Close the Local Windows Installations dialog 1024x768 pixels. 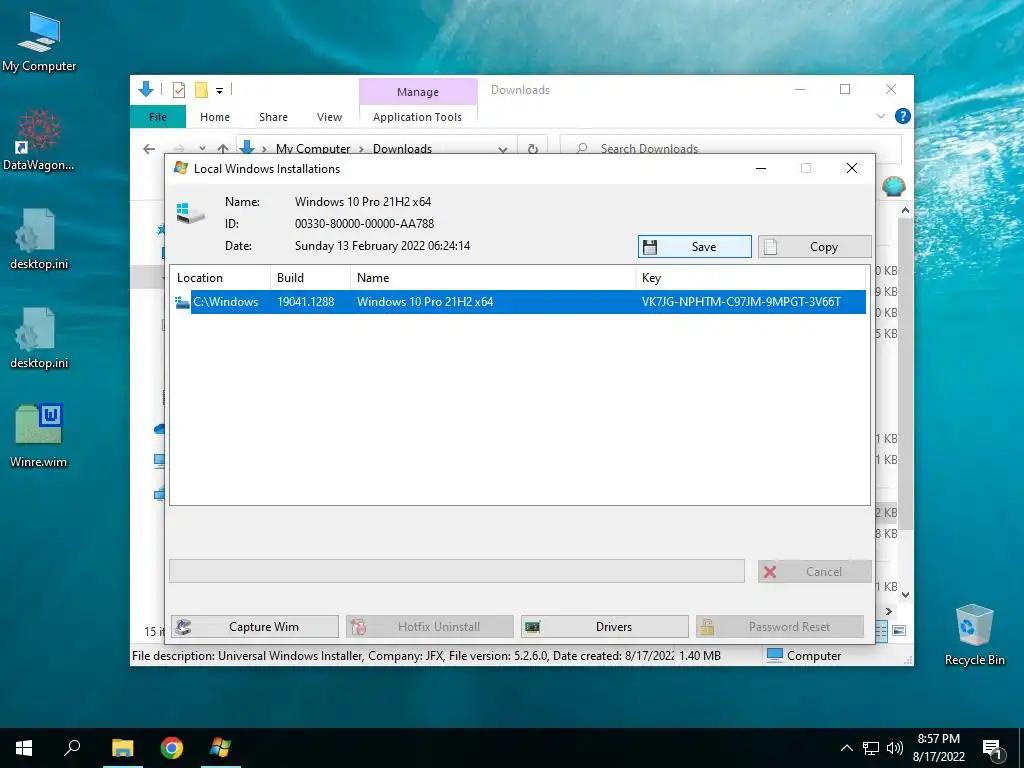coord(852,168)
